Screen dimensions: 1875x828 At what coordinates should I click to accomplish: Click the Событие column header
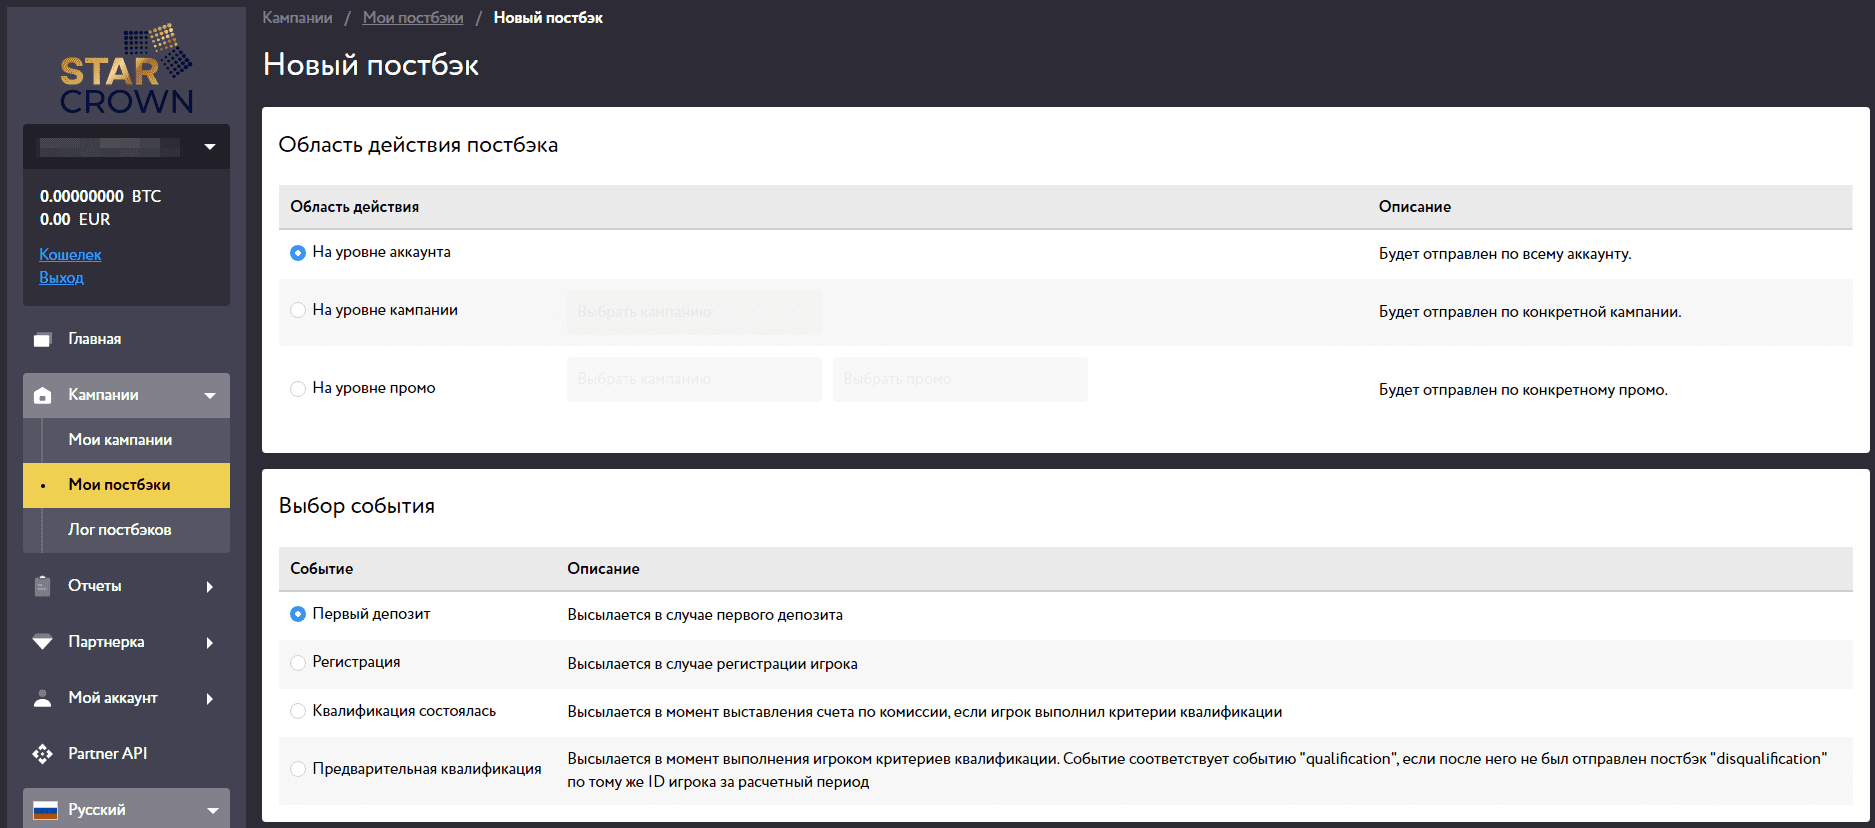coord(321,569)
